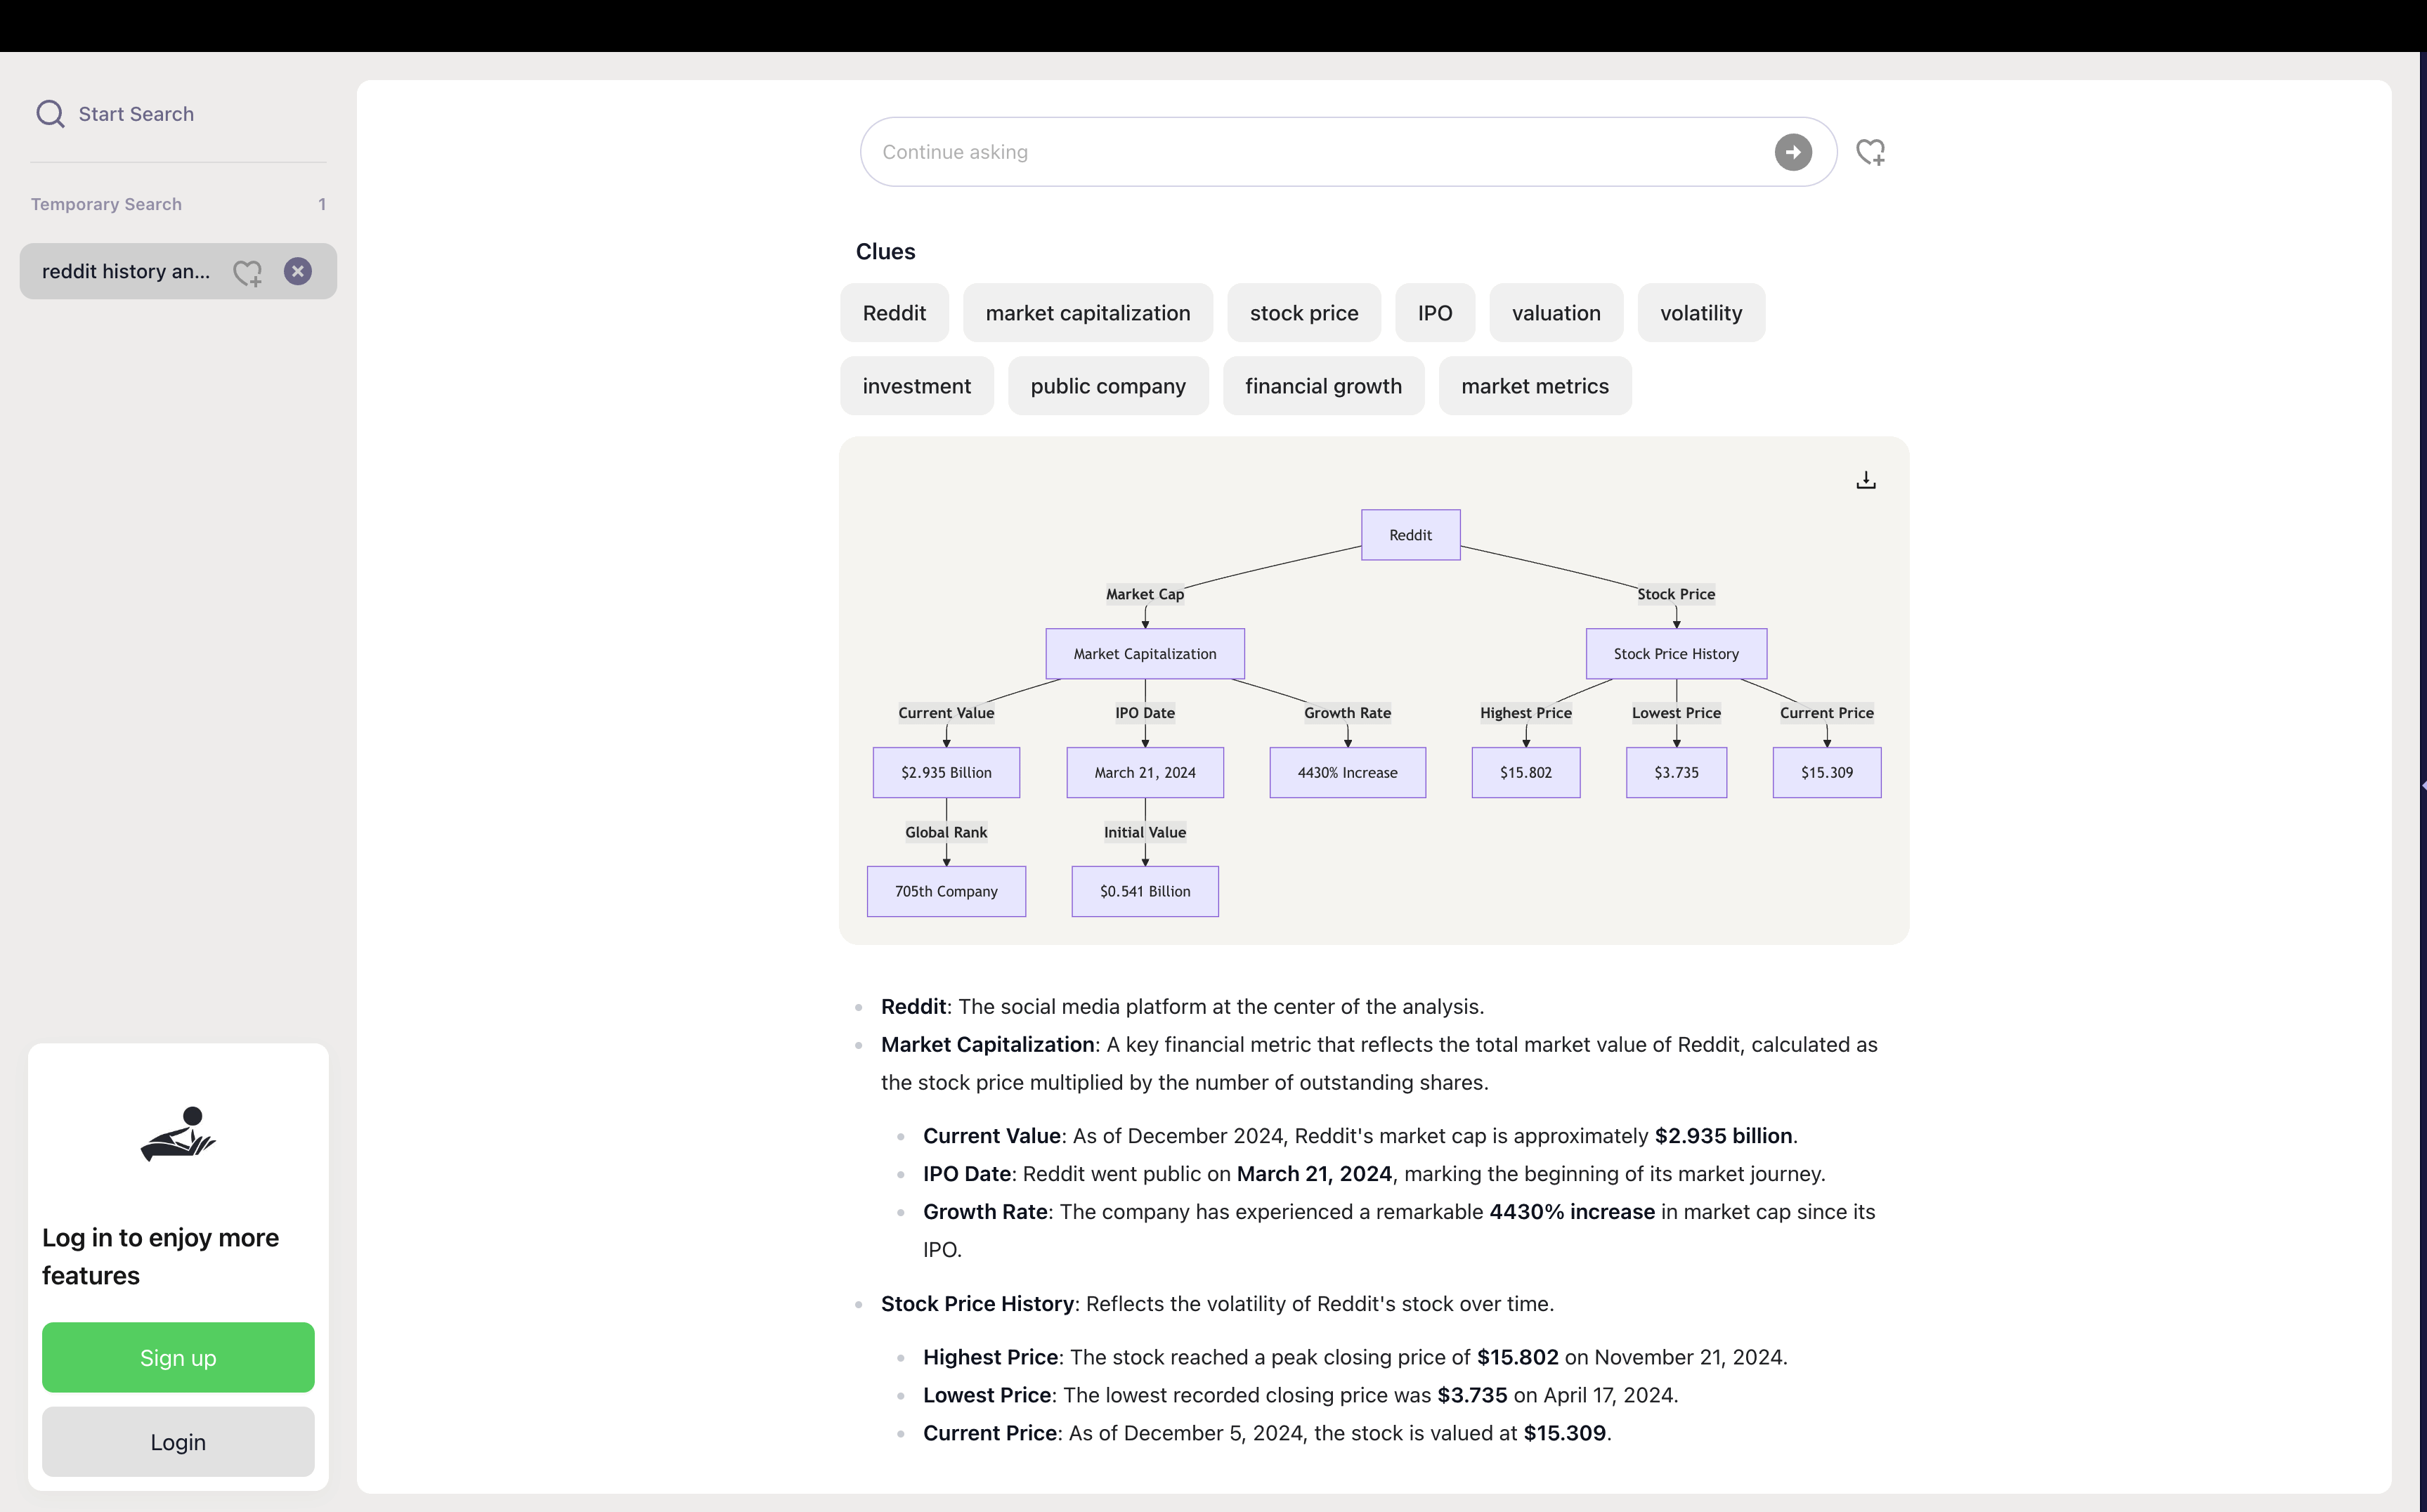The width and height of the screenshot is (2427, 1512).
Task: Choose the valuation clue tag
Action: [1556, 313]
